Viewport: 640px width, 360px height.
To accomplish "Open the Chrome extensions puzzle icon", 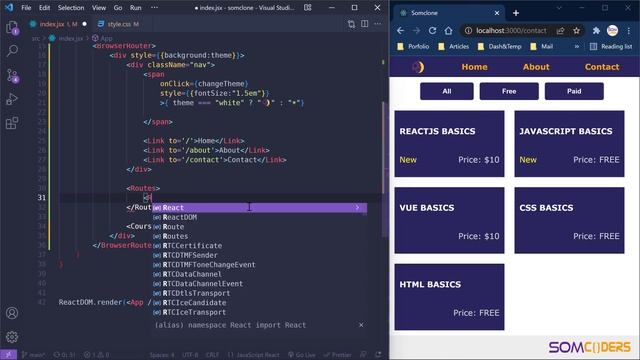I will tap(596, 31).
